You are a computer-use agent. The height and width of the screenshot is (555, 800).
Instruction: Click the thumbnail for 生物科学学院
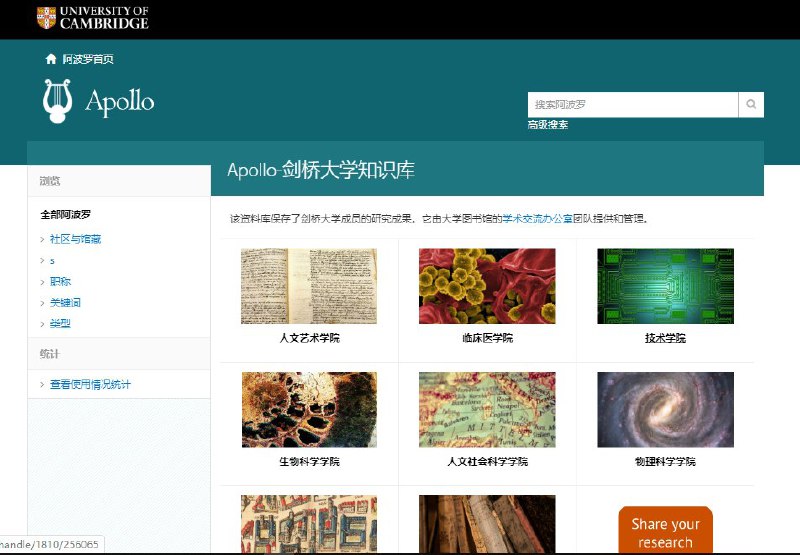click(x=309, y=410)
